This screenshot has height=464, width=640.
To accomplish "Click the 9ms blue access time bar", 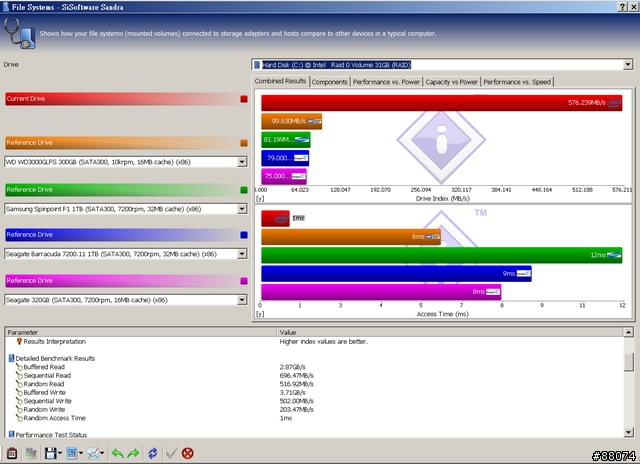I will [x=396, y=273].
